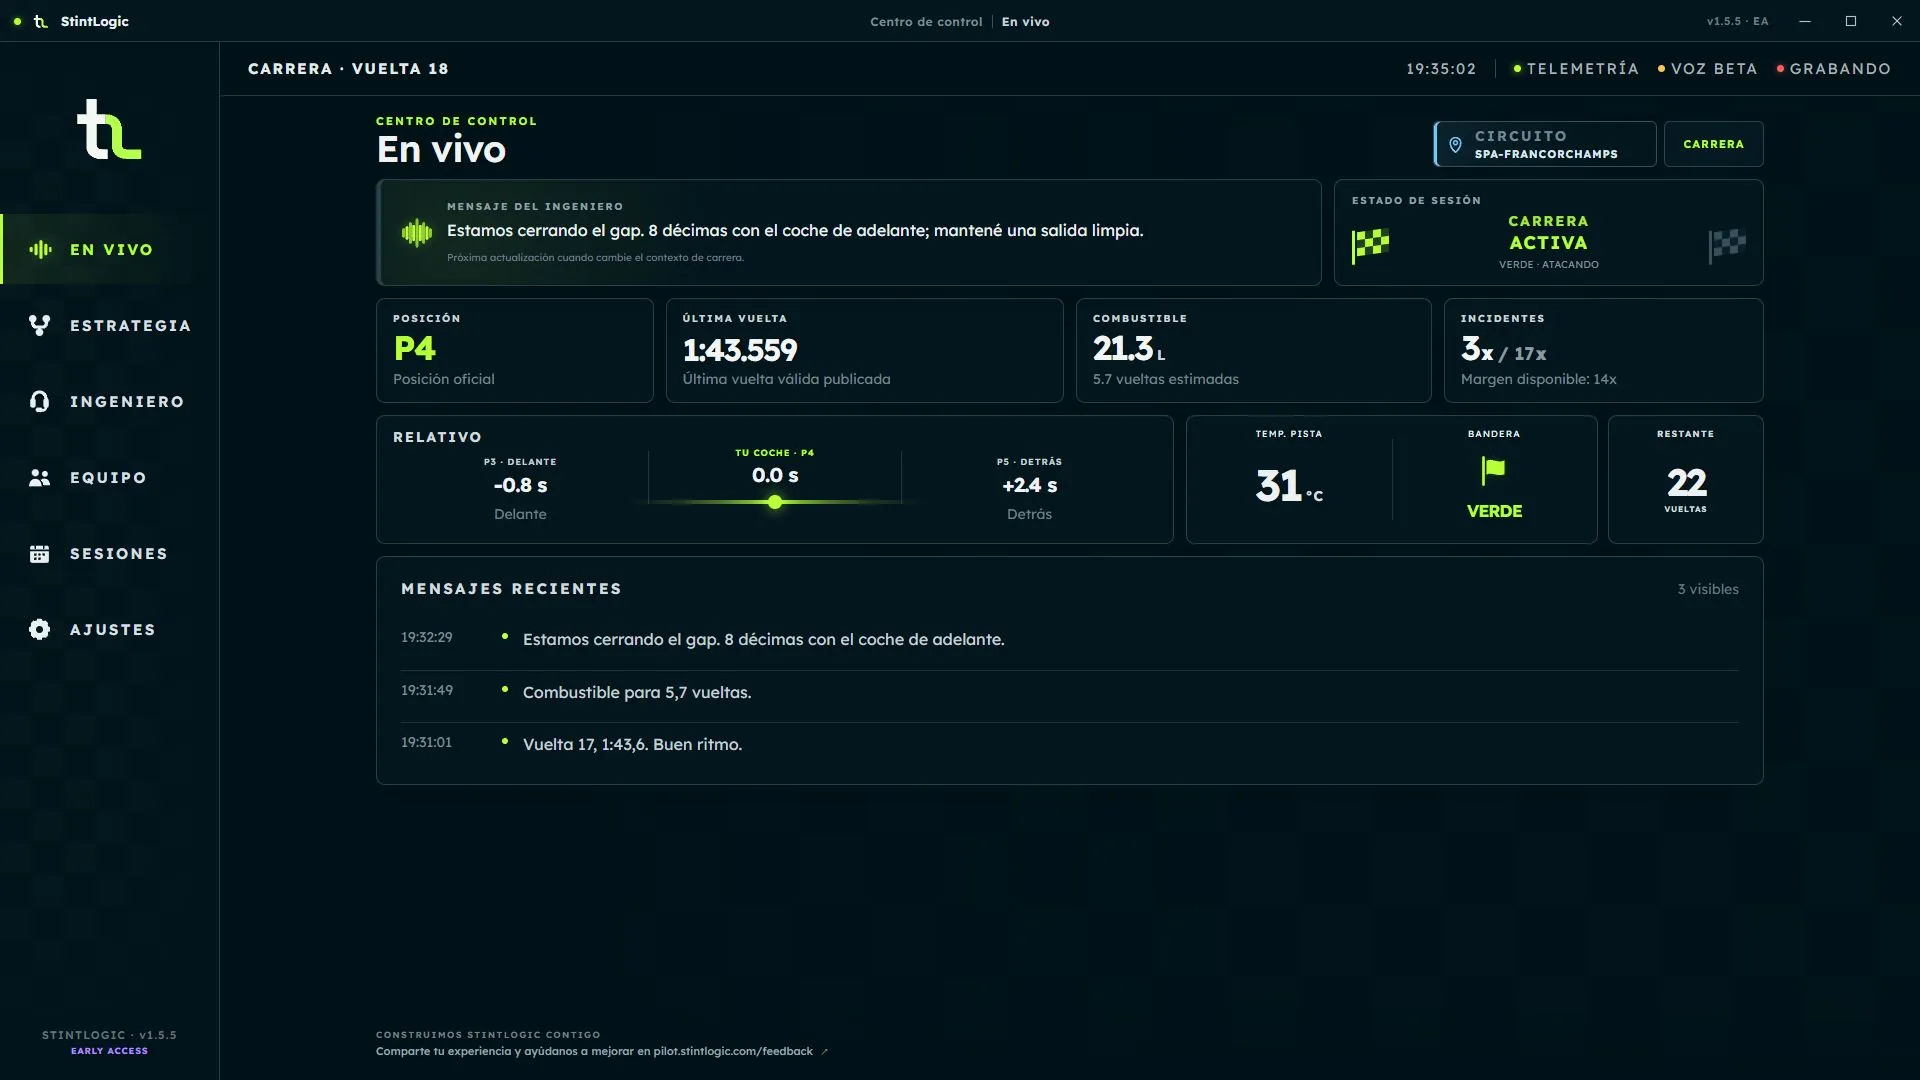Click the P4 position card

515,350
